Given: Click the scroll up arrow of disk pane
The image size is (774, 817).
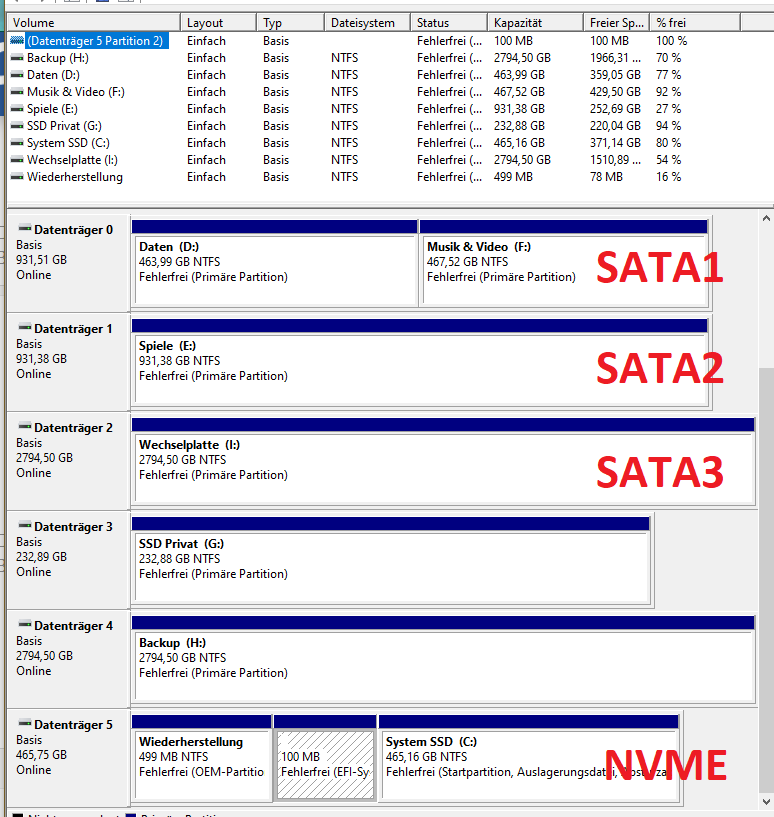Looking at the screenshot, I should tap(766, 219).
